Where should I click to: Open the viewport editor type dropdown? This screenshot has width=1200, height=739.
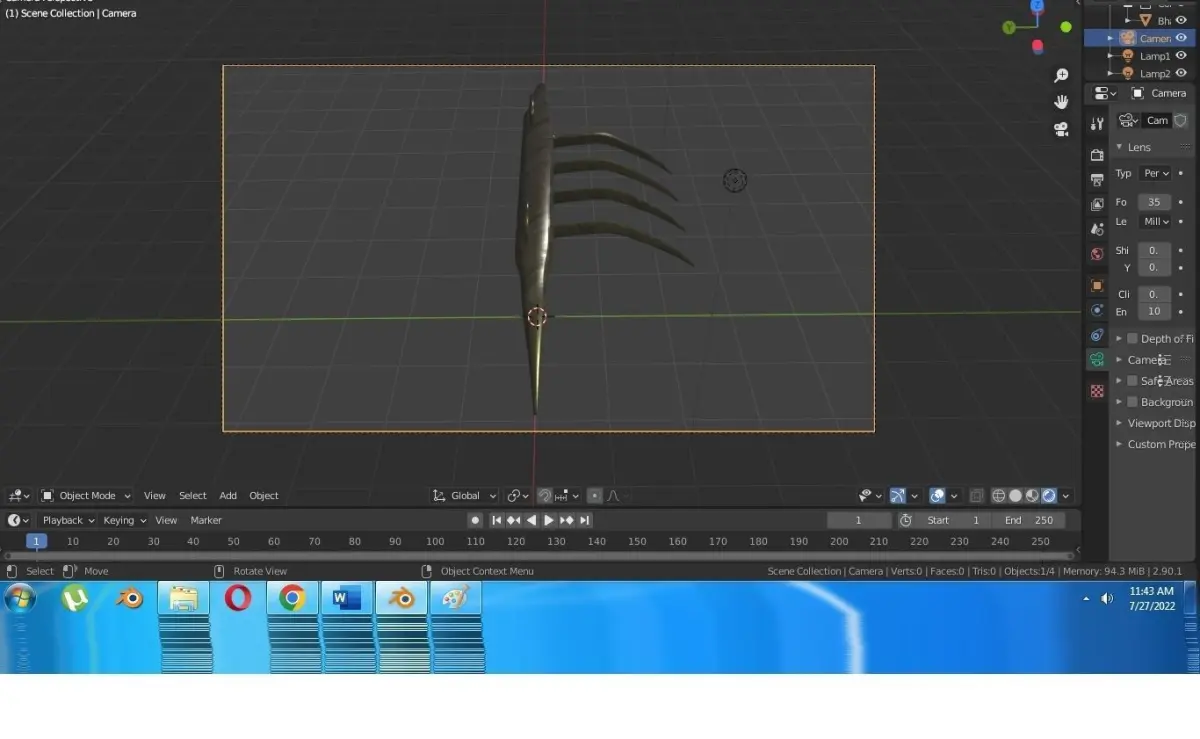click(x=19, y=496)
